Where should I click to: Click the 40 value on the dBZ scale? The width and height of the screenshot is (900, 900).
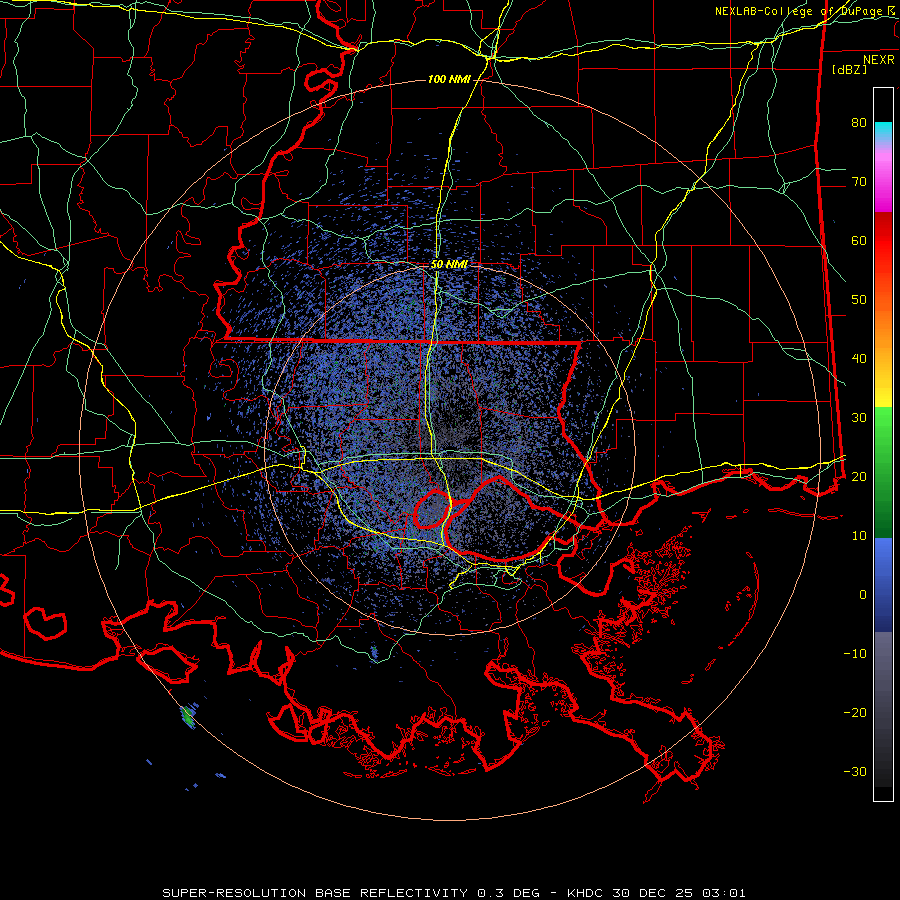coord(859,359)
